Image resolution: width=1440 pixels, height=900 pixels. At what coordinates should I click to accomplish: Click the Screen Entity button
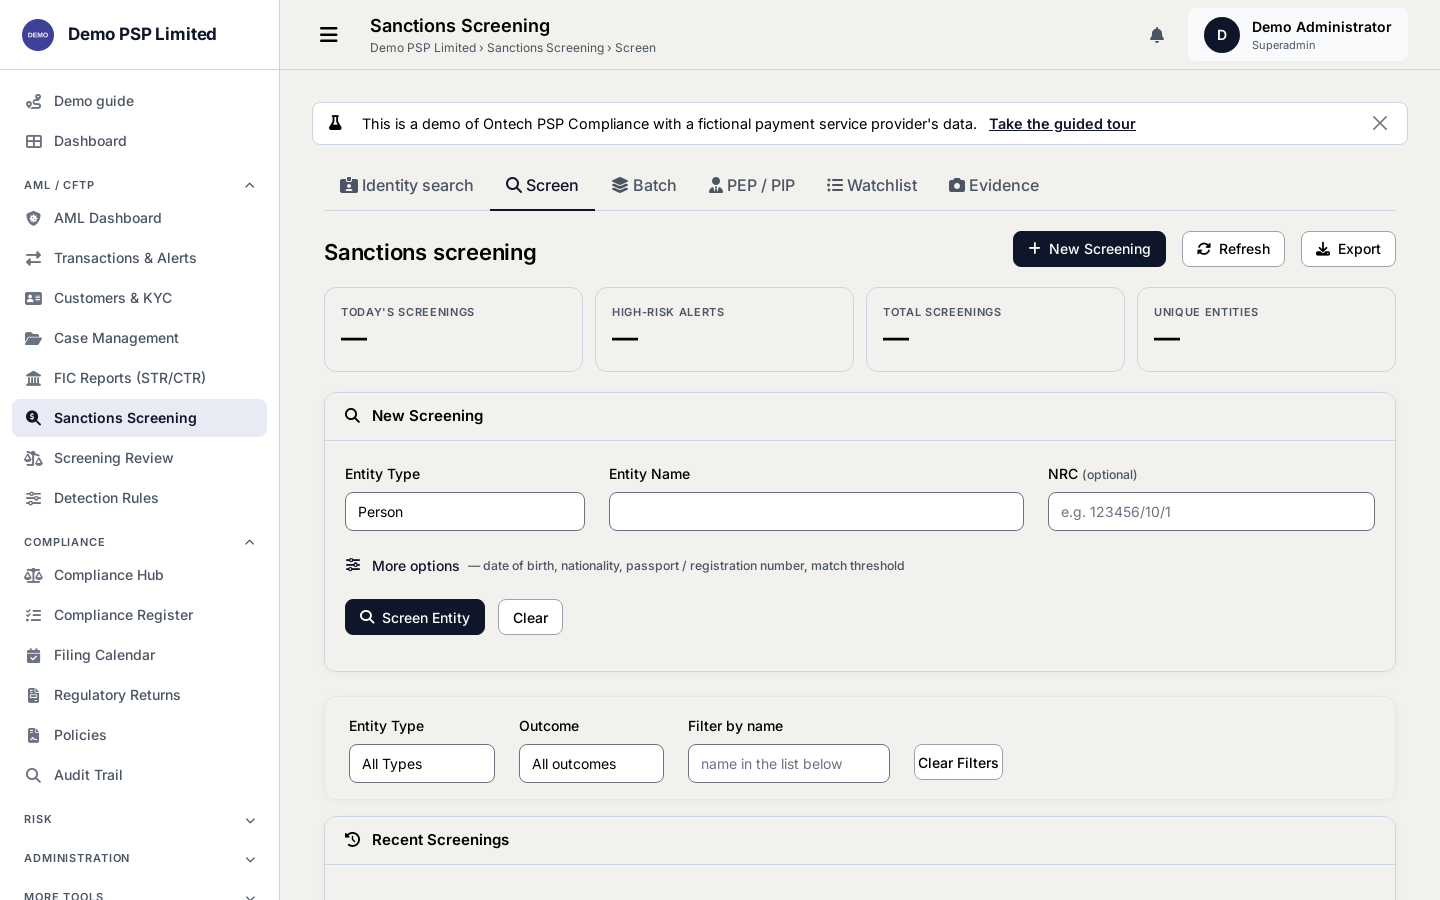415,617
